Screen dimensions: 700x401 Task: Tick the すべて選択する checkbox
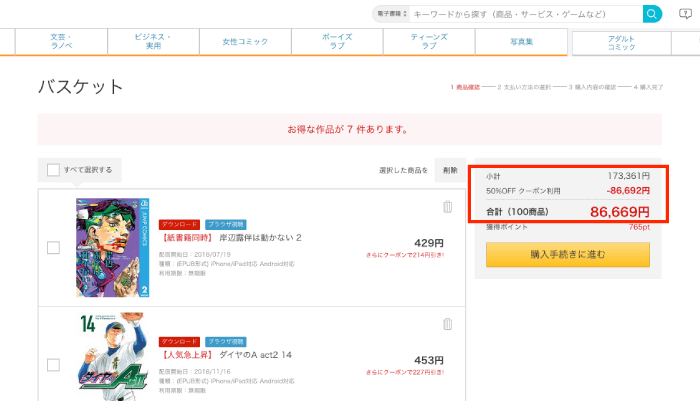[x=51, y=169]
